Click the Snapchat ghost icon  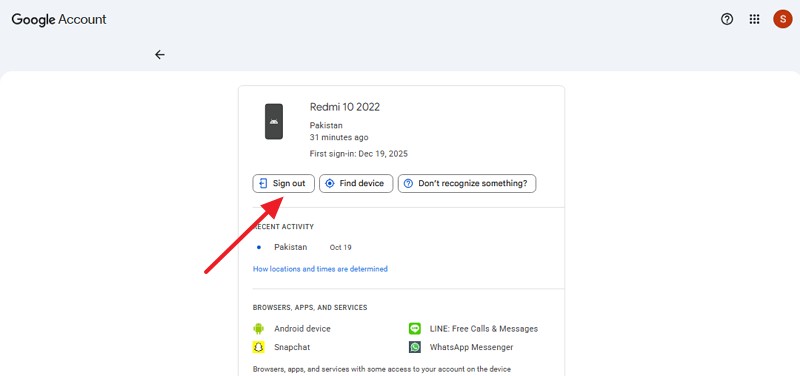coord(259,347)
